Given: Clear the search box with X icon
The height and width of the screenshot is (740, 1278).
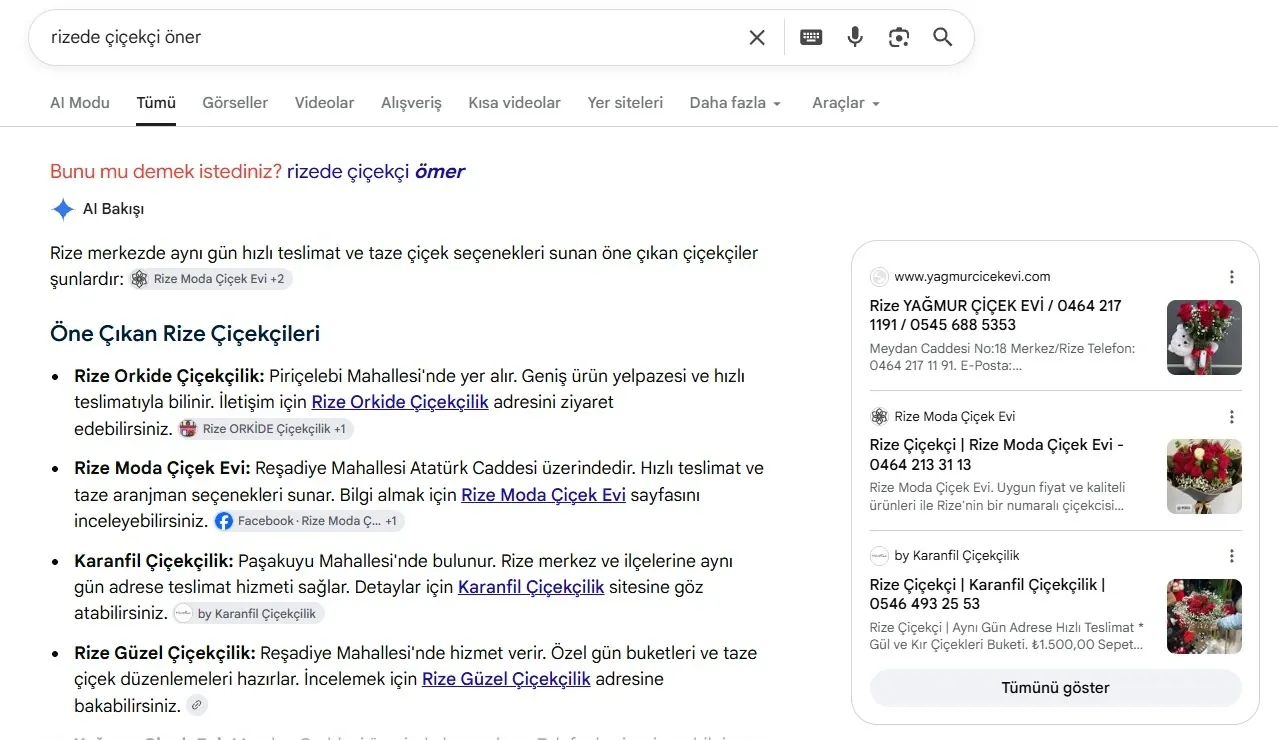Looking at the screenshot, I should (757, 37).
